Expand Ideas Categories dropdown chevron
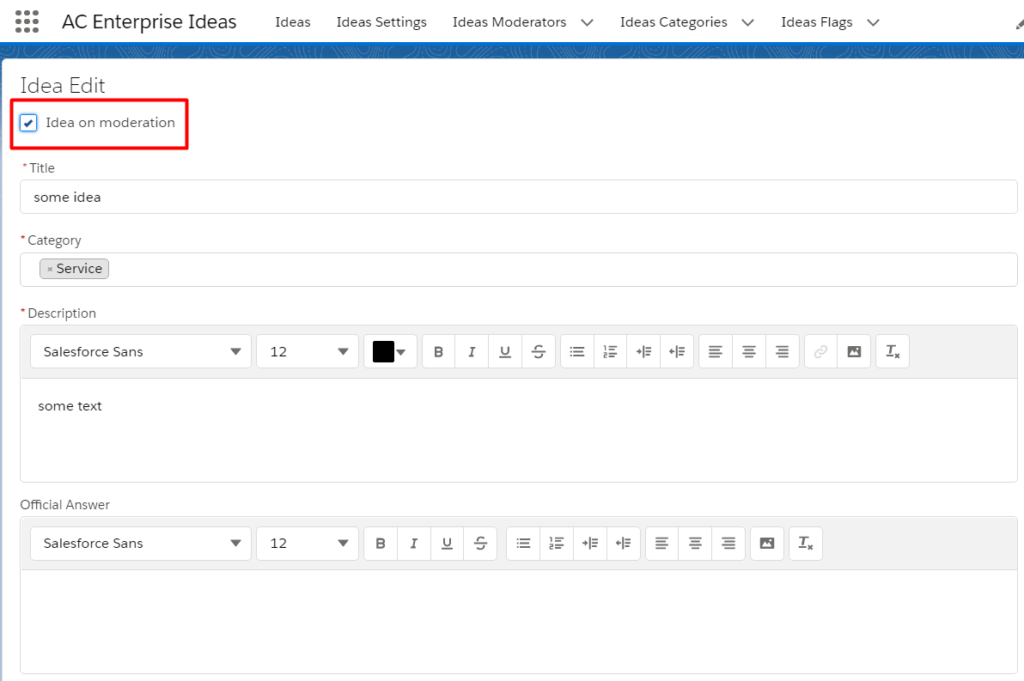The image size is (1024, 681). (748, 22)
